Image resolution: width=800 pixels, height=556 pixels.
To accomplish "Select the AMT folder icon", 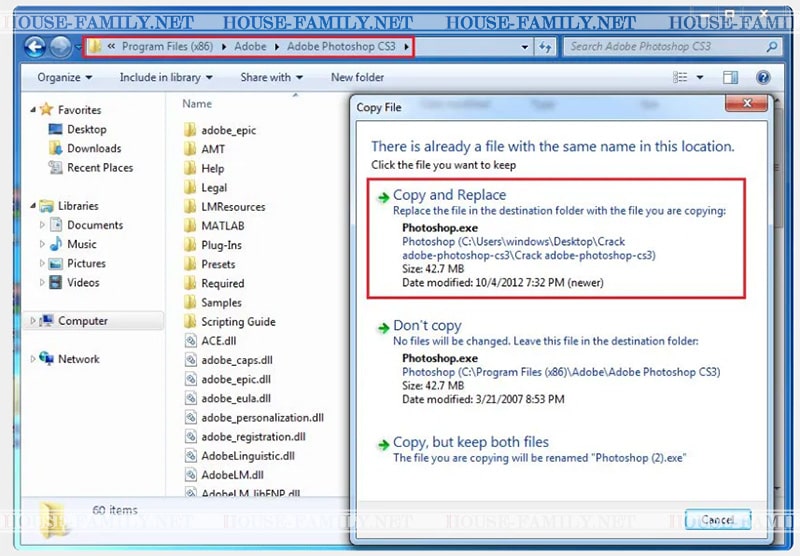I will 190,149.
